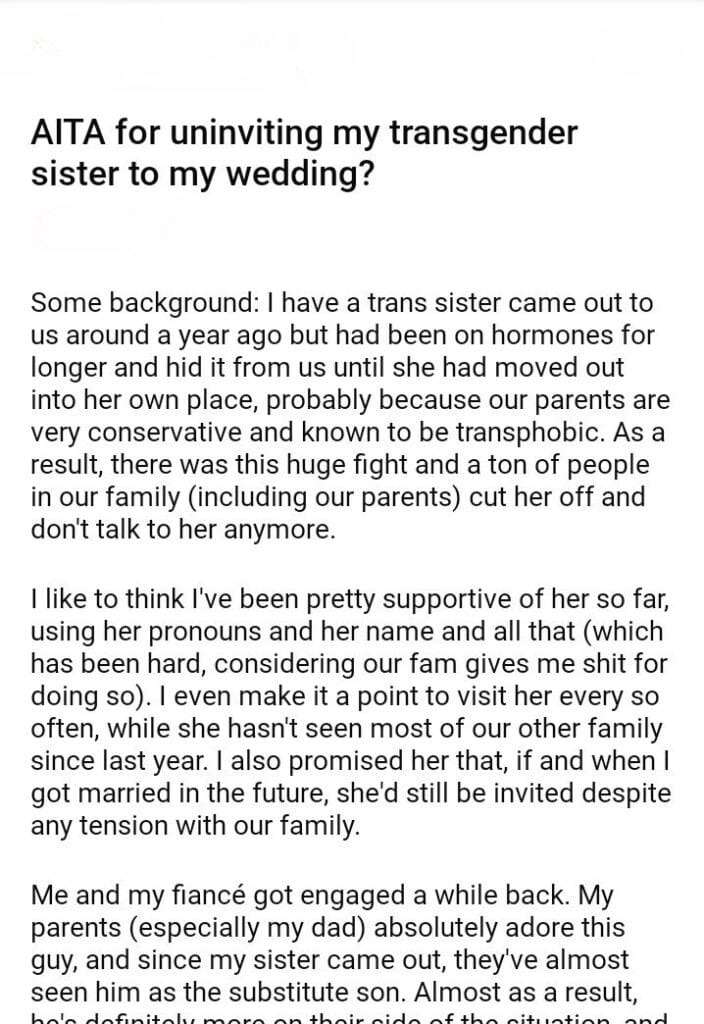This screenshot has height=1024, width=704.
Task: Click "AITA" at the start of the title
Action: coord(66,132)
